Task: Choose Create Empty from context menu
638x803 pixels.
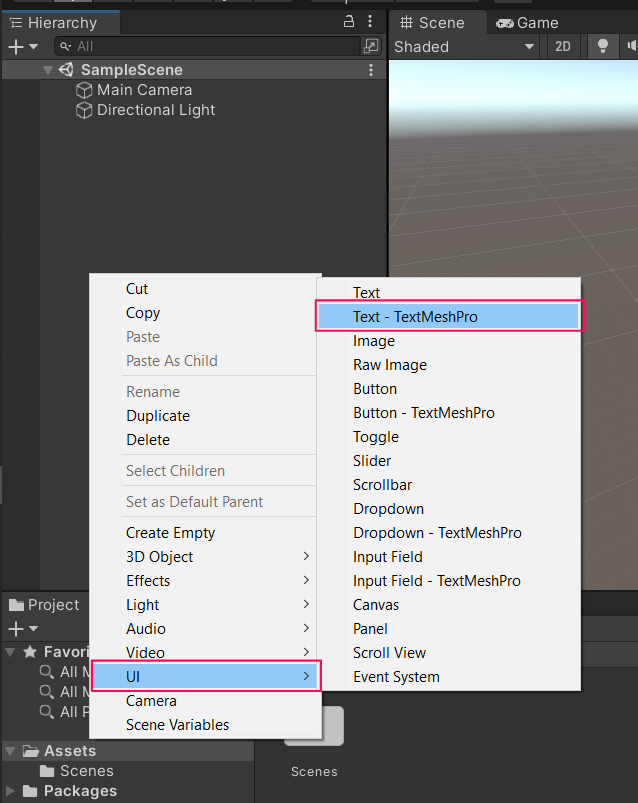Action: (203, 533)
